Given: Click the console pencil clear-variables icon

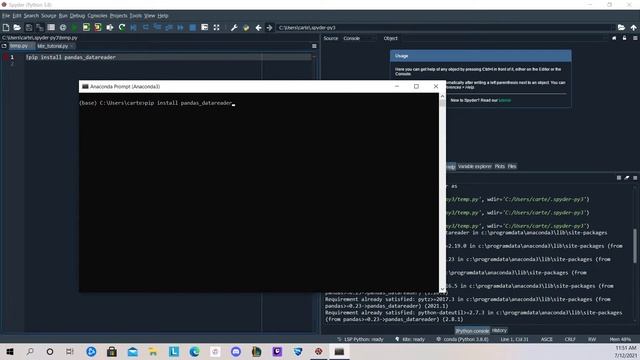Looking at the screenshot, I should tap(627, 178).
